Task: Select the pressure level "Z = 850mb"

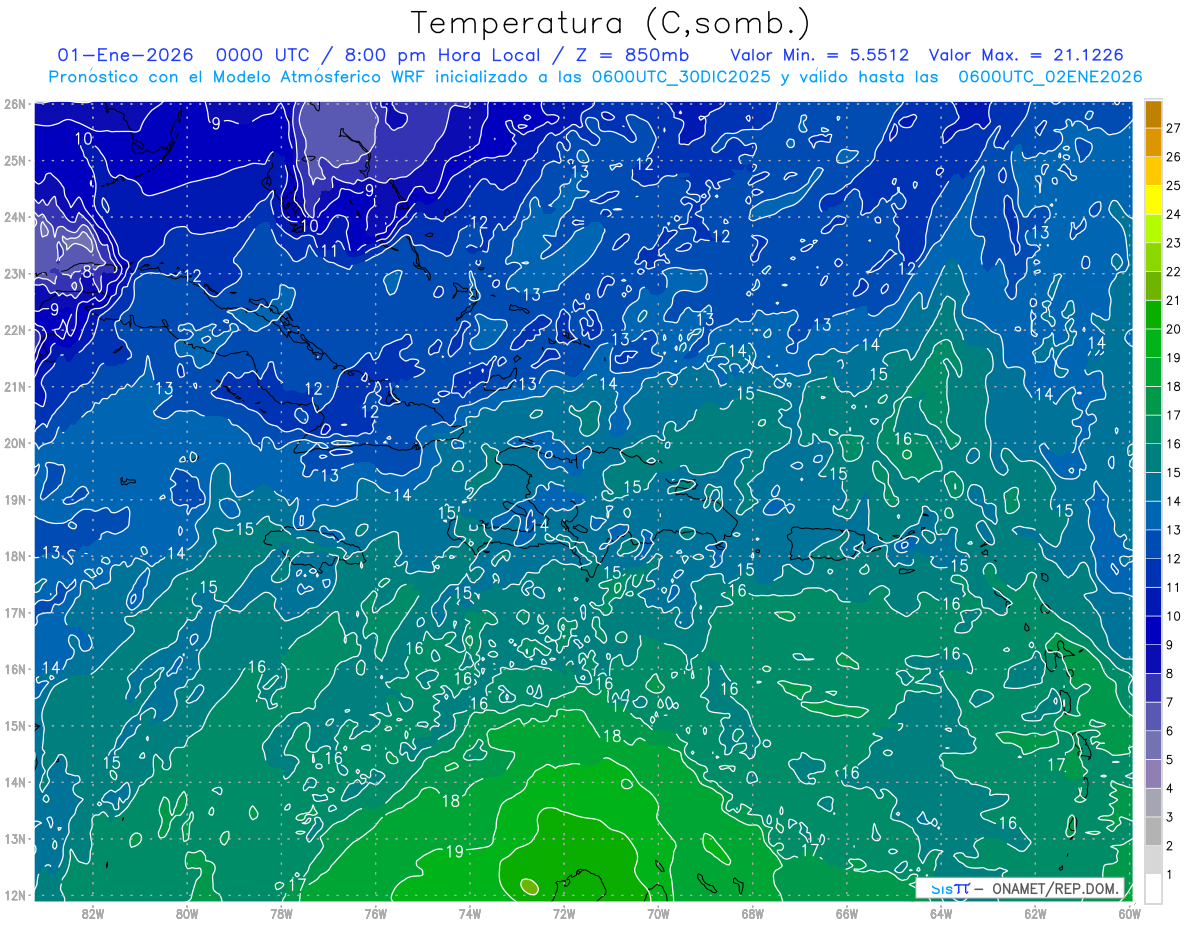Action: [632, 55]
